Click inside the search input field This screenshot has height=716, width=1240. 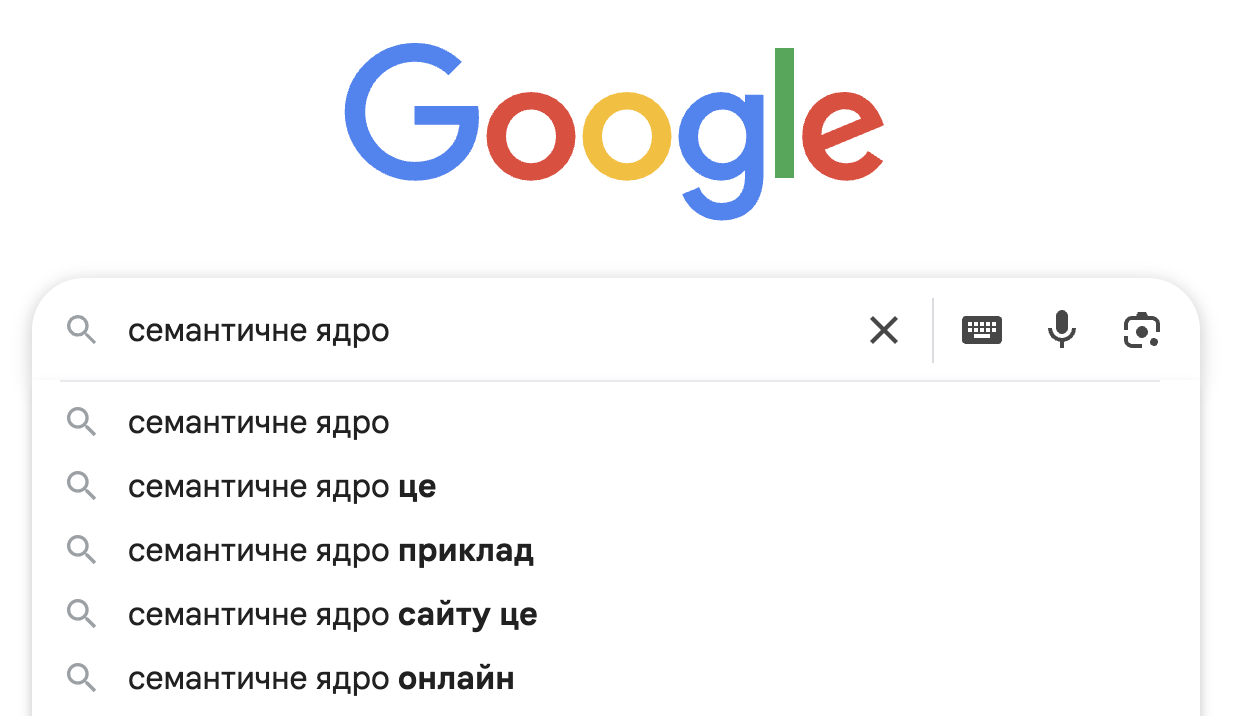click(500, 330)
